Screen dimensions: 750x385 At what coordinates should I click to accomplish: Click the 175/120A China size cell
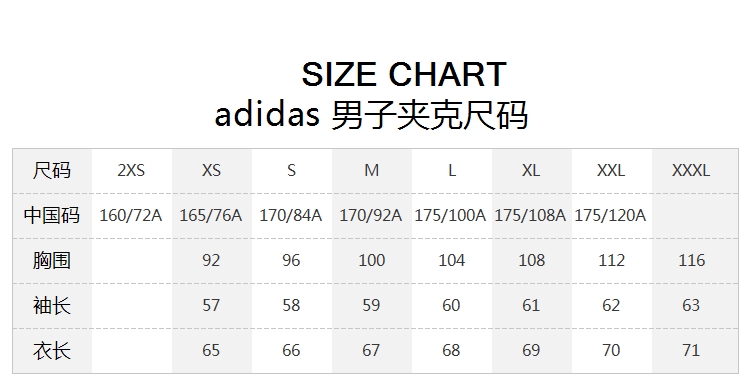[x=610, y=215]
